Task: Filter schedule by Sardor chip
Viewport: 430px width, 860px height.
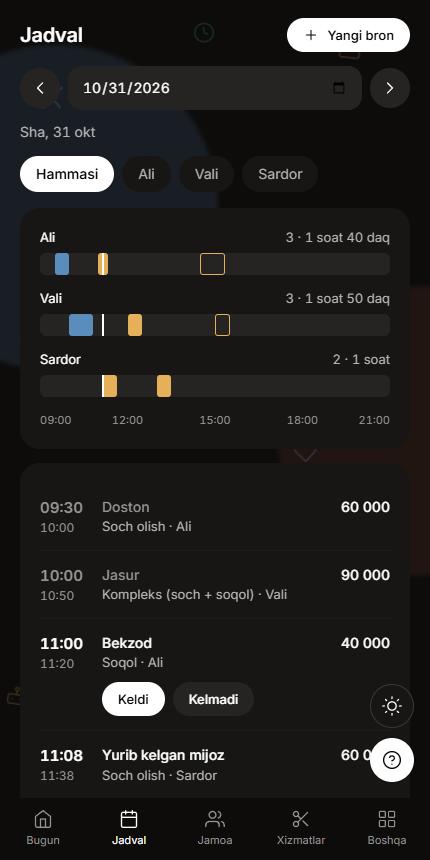Action: click(x=280, y=174)
